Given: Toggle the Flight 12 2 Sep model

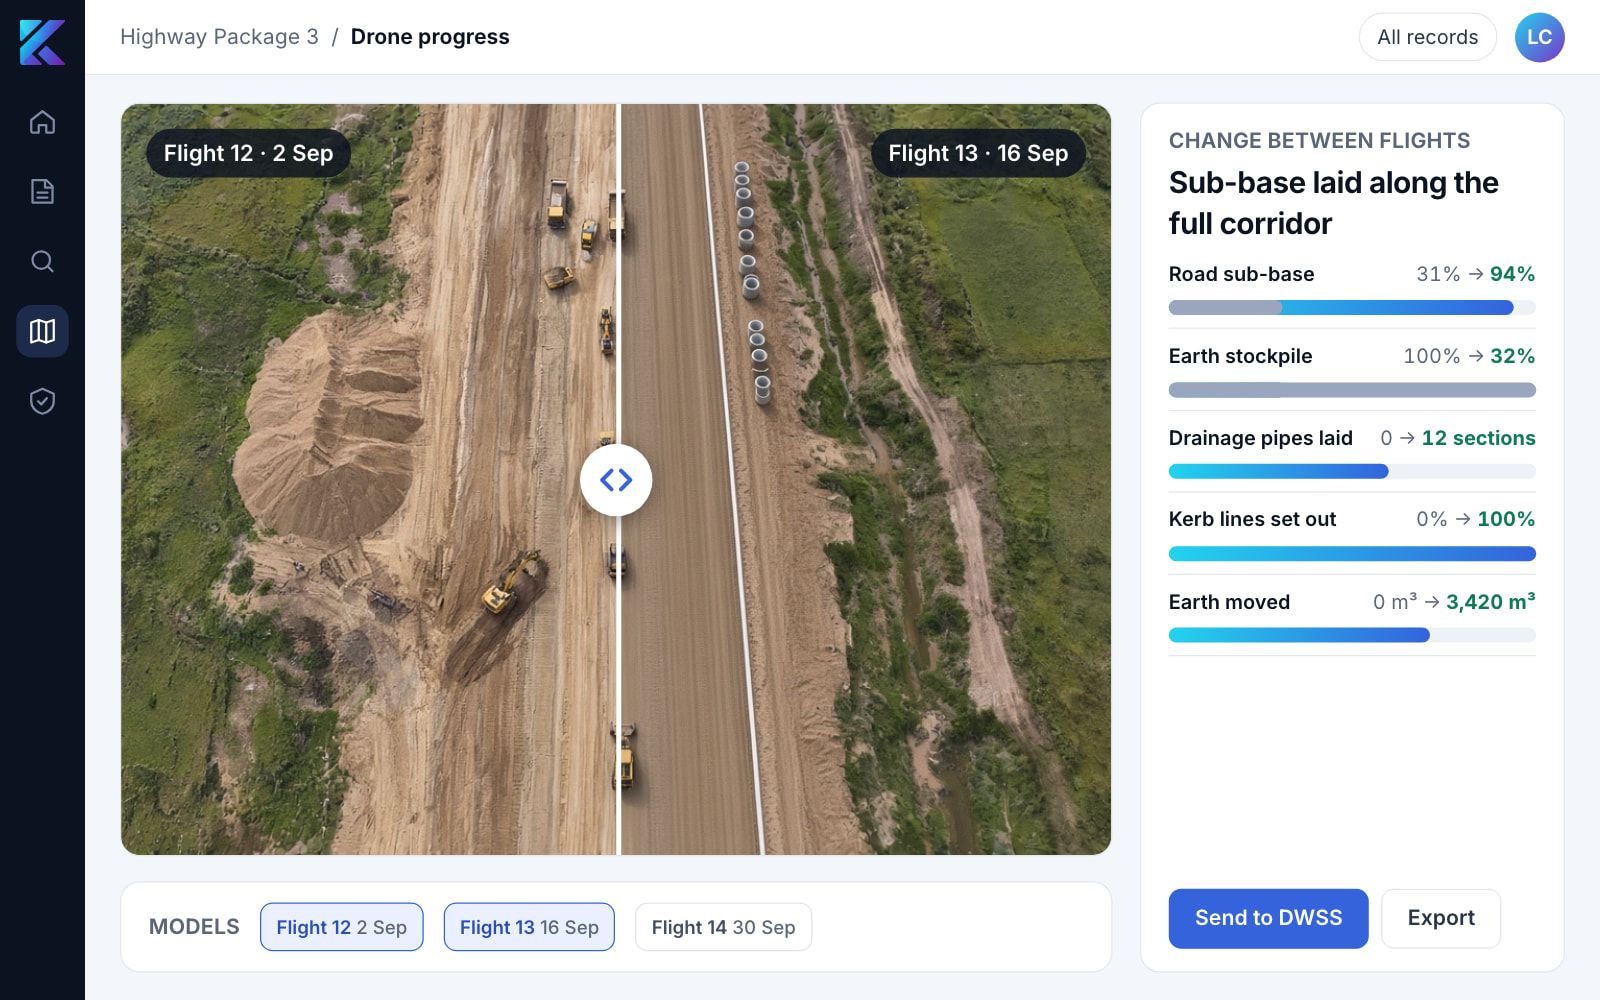Looking at the screenshot, I should (x=341, y=927).
